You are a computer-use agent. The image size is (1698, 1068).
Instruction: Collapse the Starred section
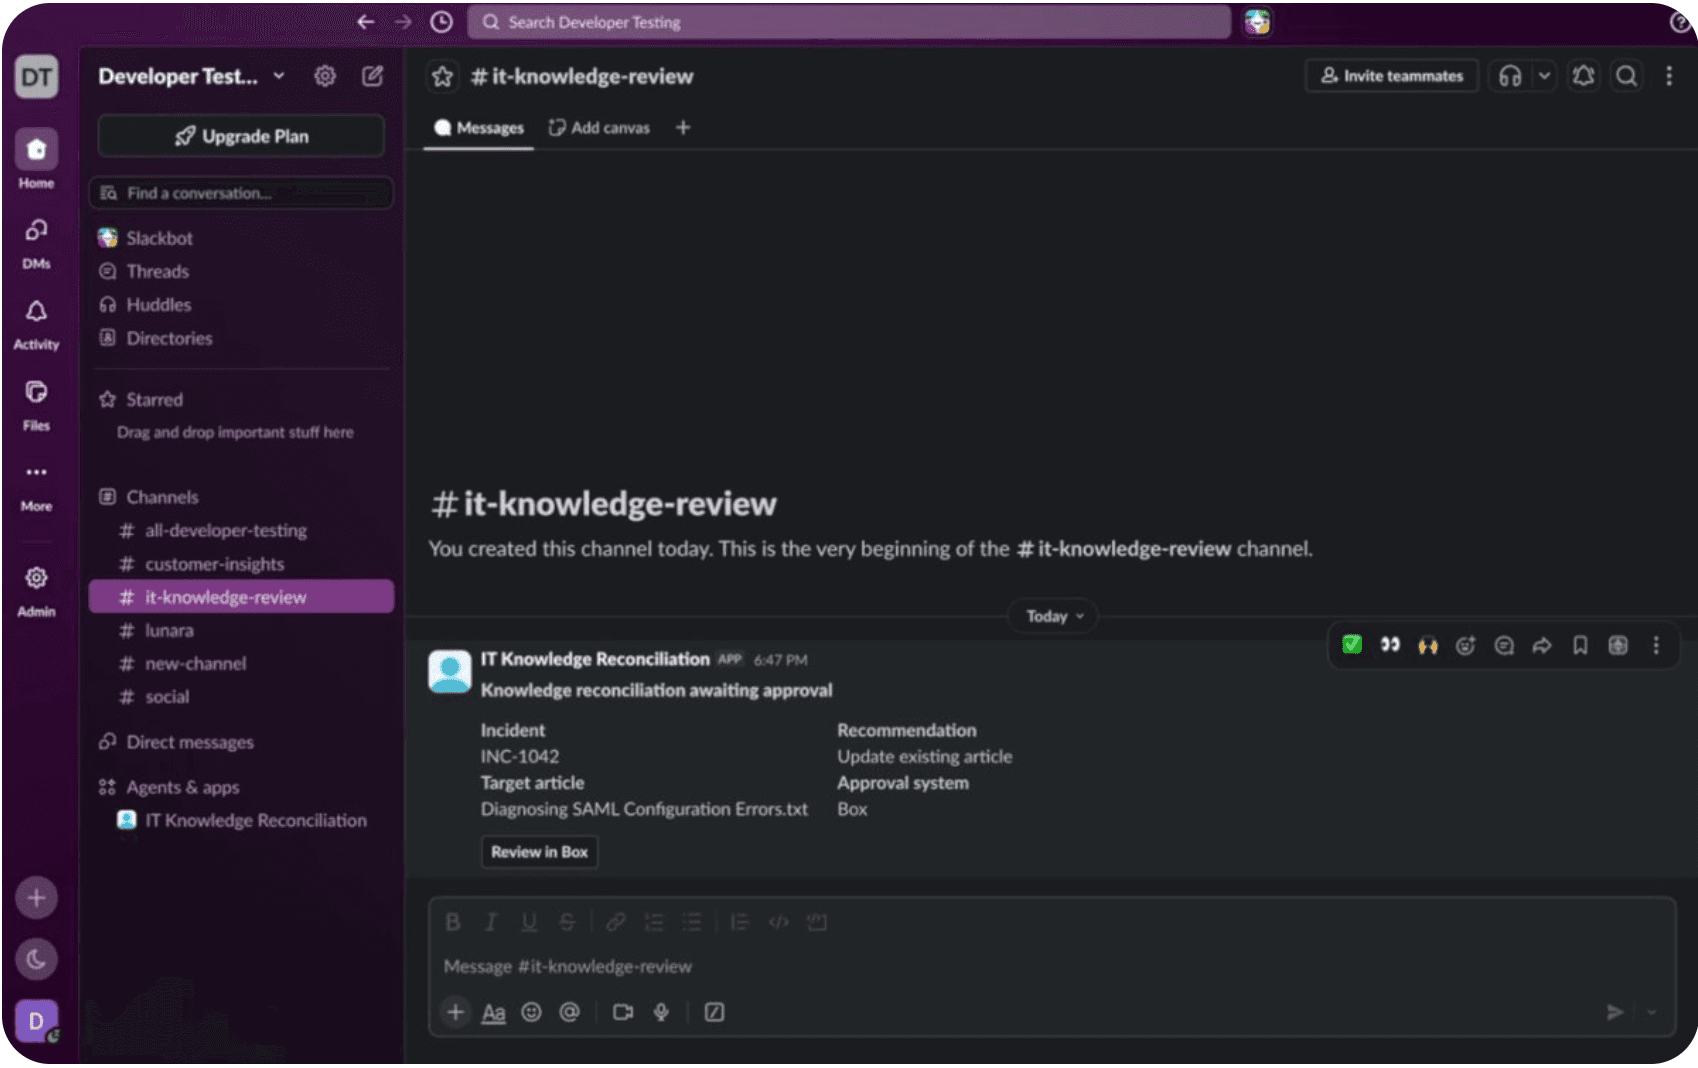tap(154, 399)
